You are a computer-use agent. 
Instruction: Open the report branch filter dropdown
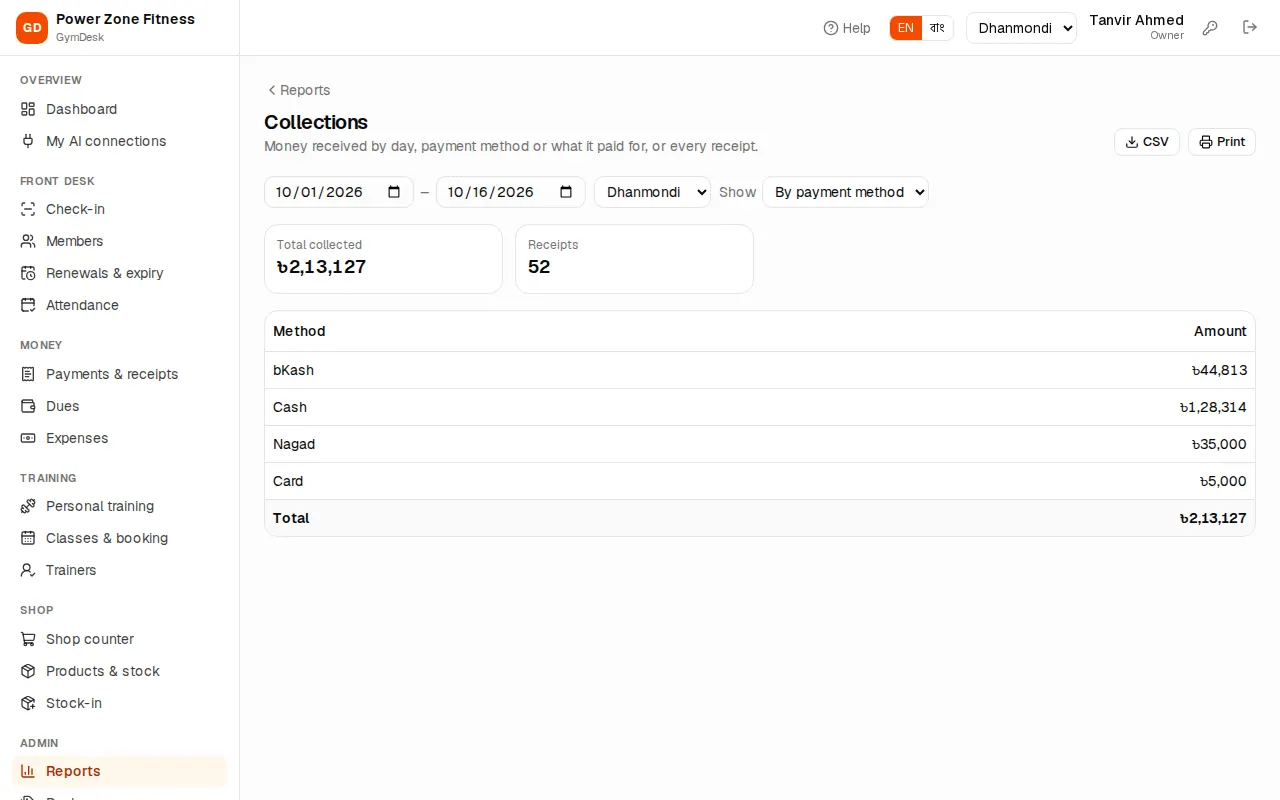(x=652, y=192)
